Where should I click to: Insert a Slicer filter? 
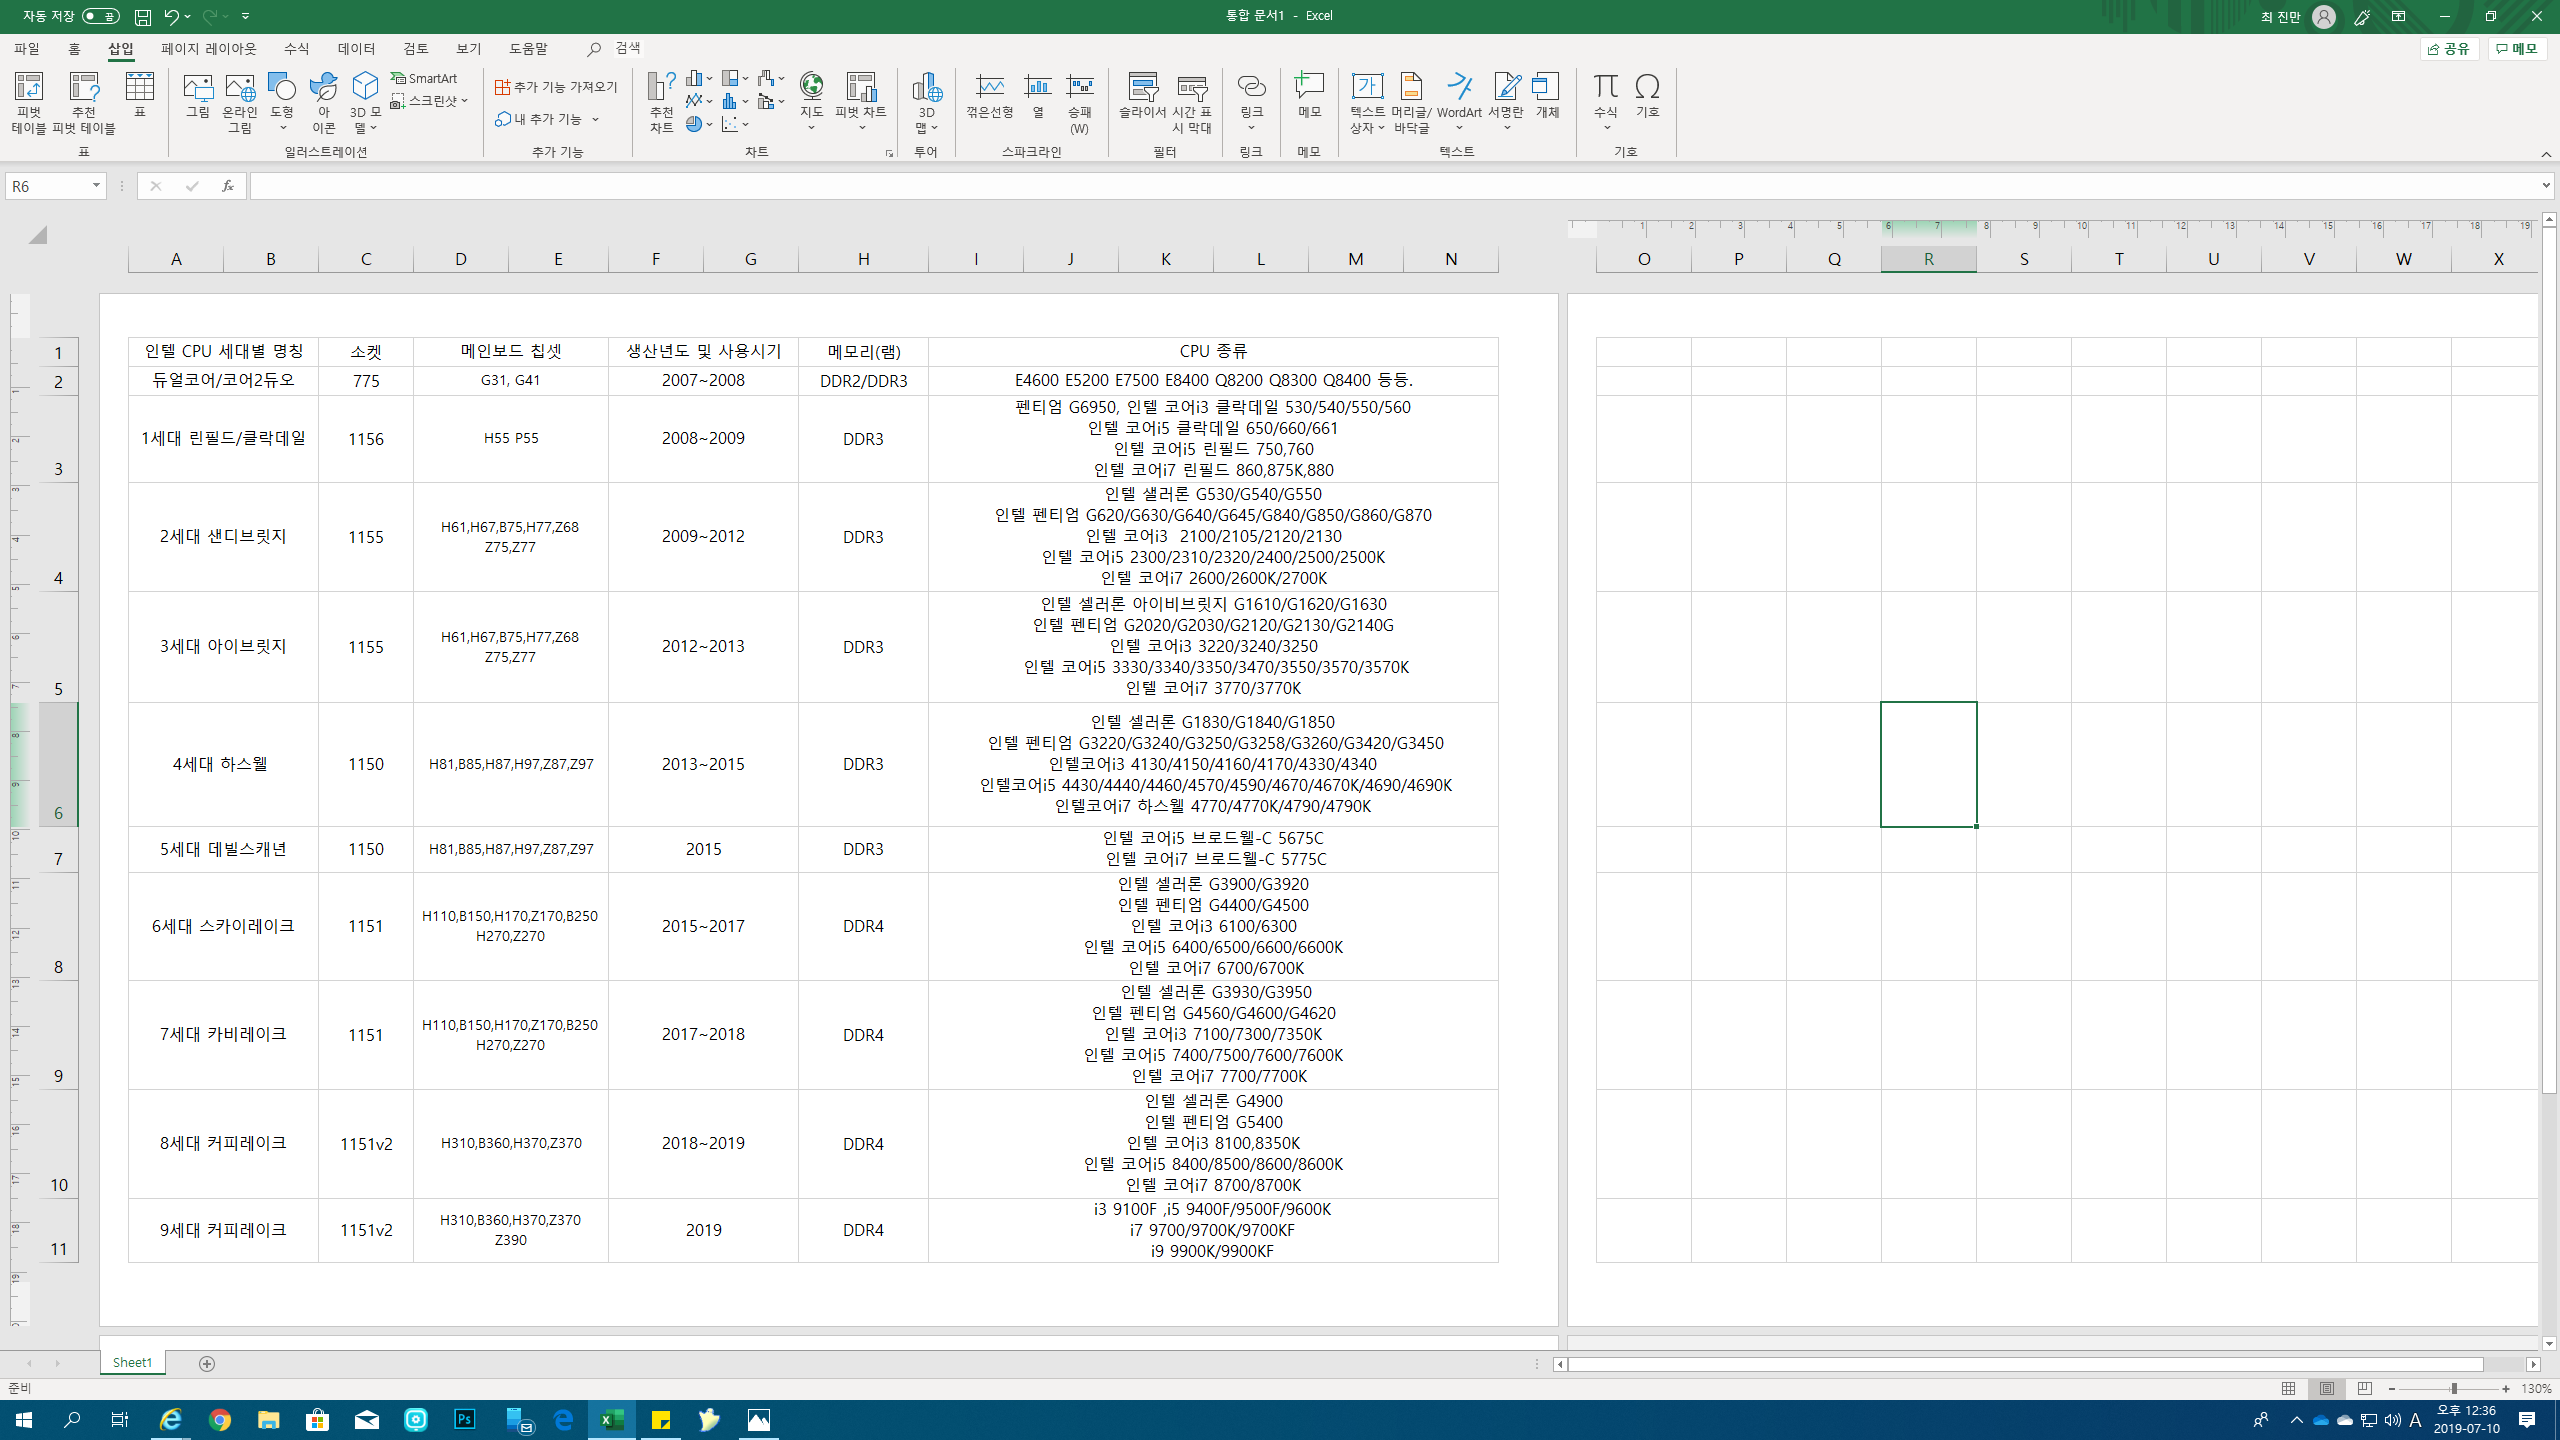1142,96
